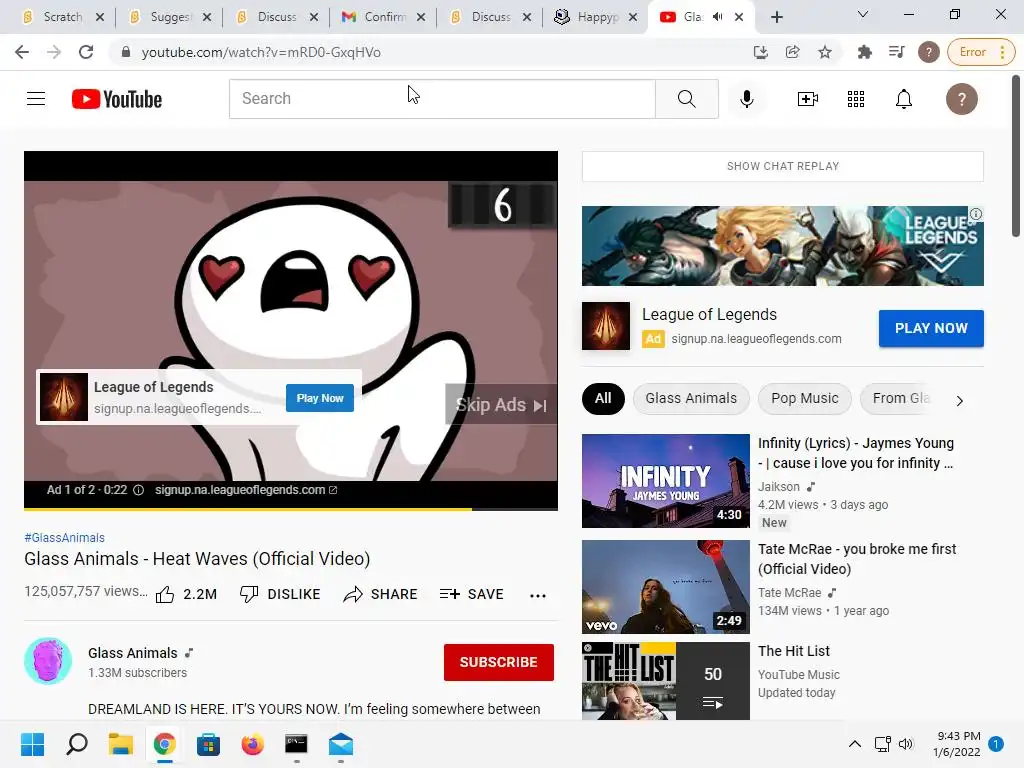
Task: Open the more actions three-dot menu
Action: [x=537, y=595]
